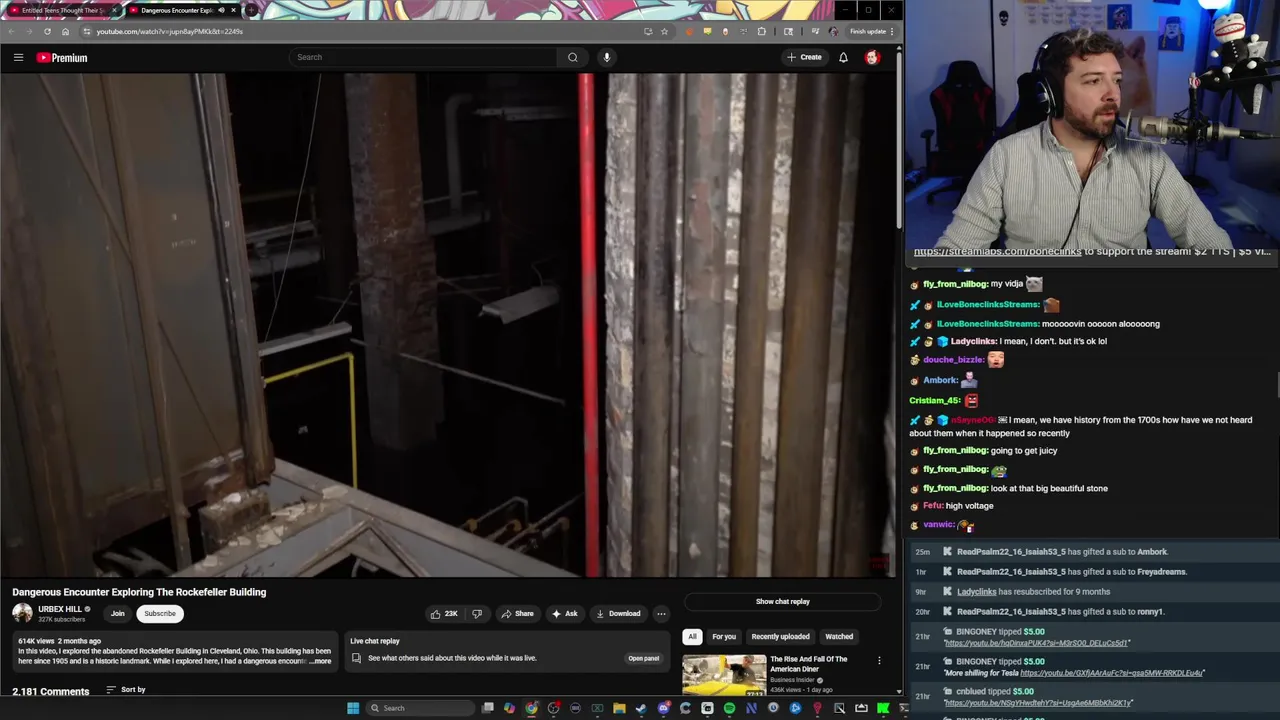Dislike the video with thumbs down

(477, 614)
